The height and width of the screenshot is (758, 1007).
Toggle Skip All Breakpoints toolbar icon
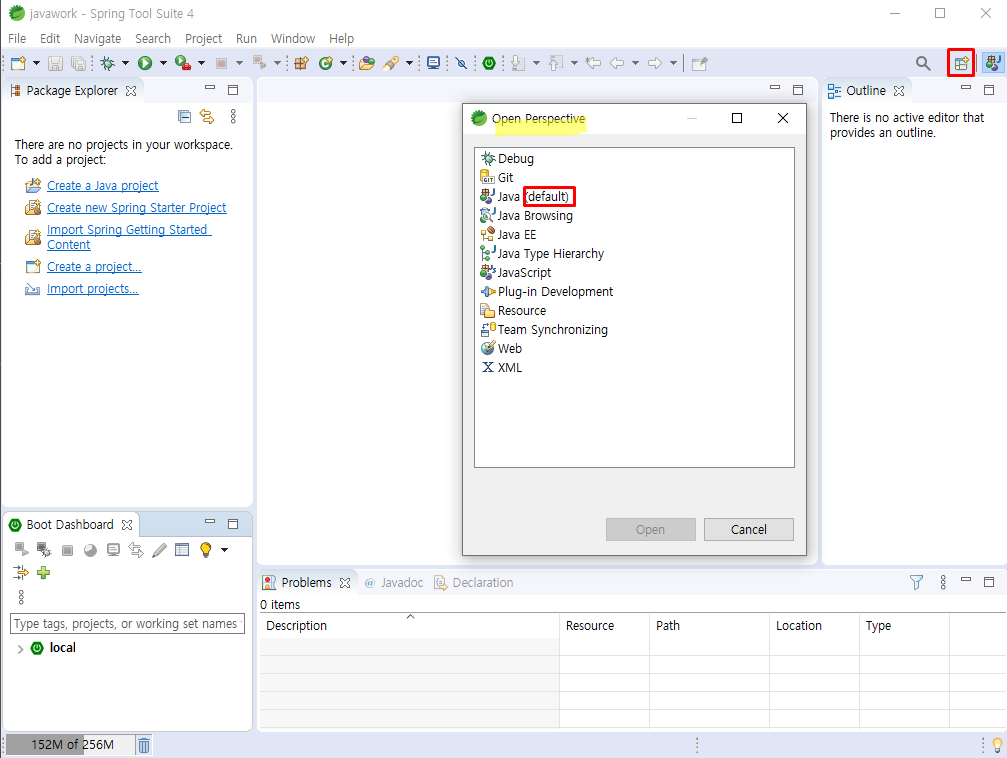pos(461,63)
